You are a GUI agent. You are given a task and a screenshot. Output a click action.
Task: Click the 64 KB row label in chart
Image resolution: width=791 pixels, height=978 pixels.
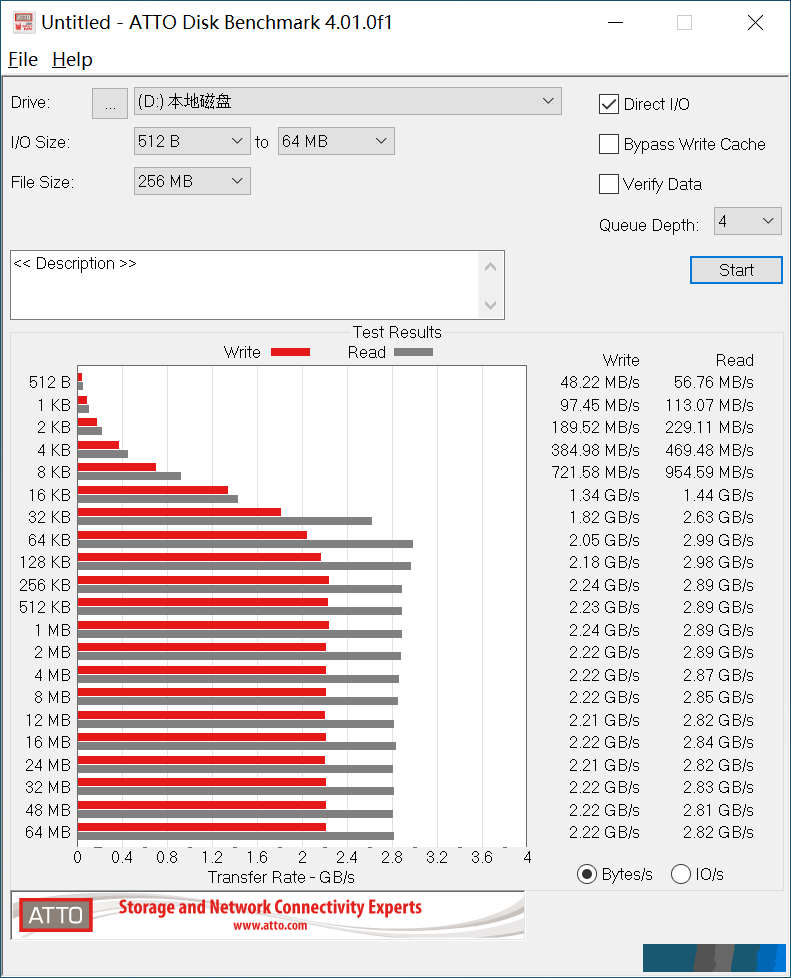click(49, 540)
